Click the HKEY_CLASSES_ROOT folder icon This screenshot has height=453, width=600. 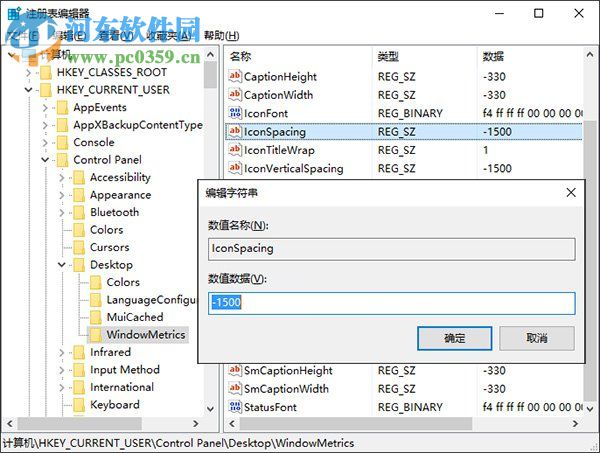point(46,72)
